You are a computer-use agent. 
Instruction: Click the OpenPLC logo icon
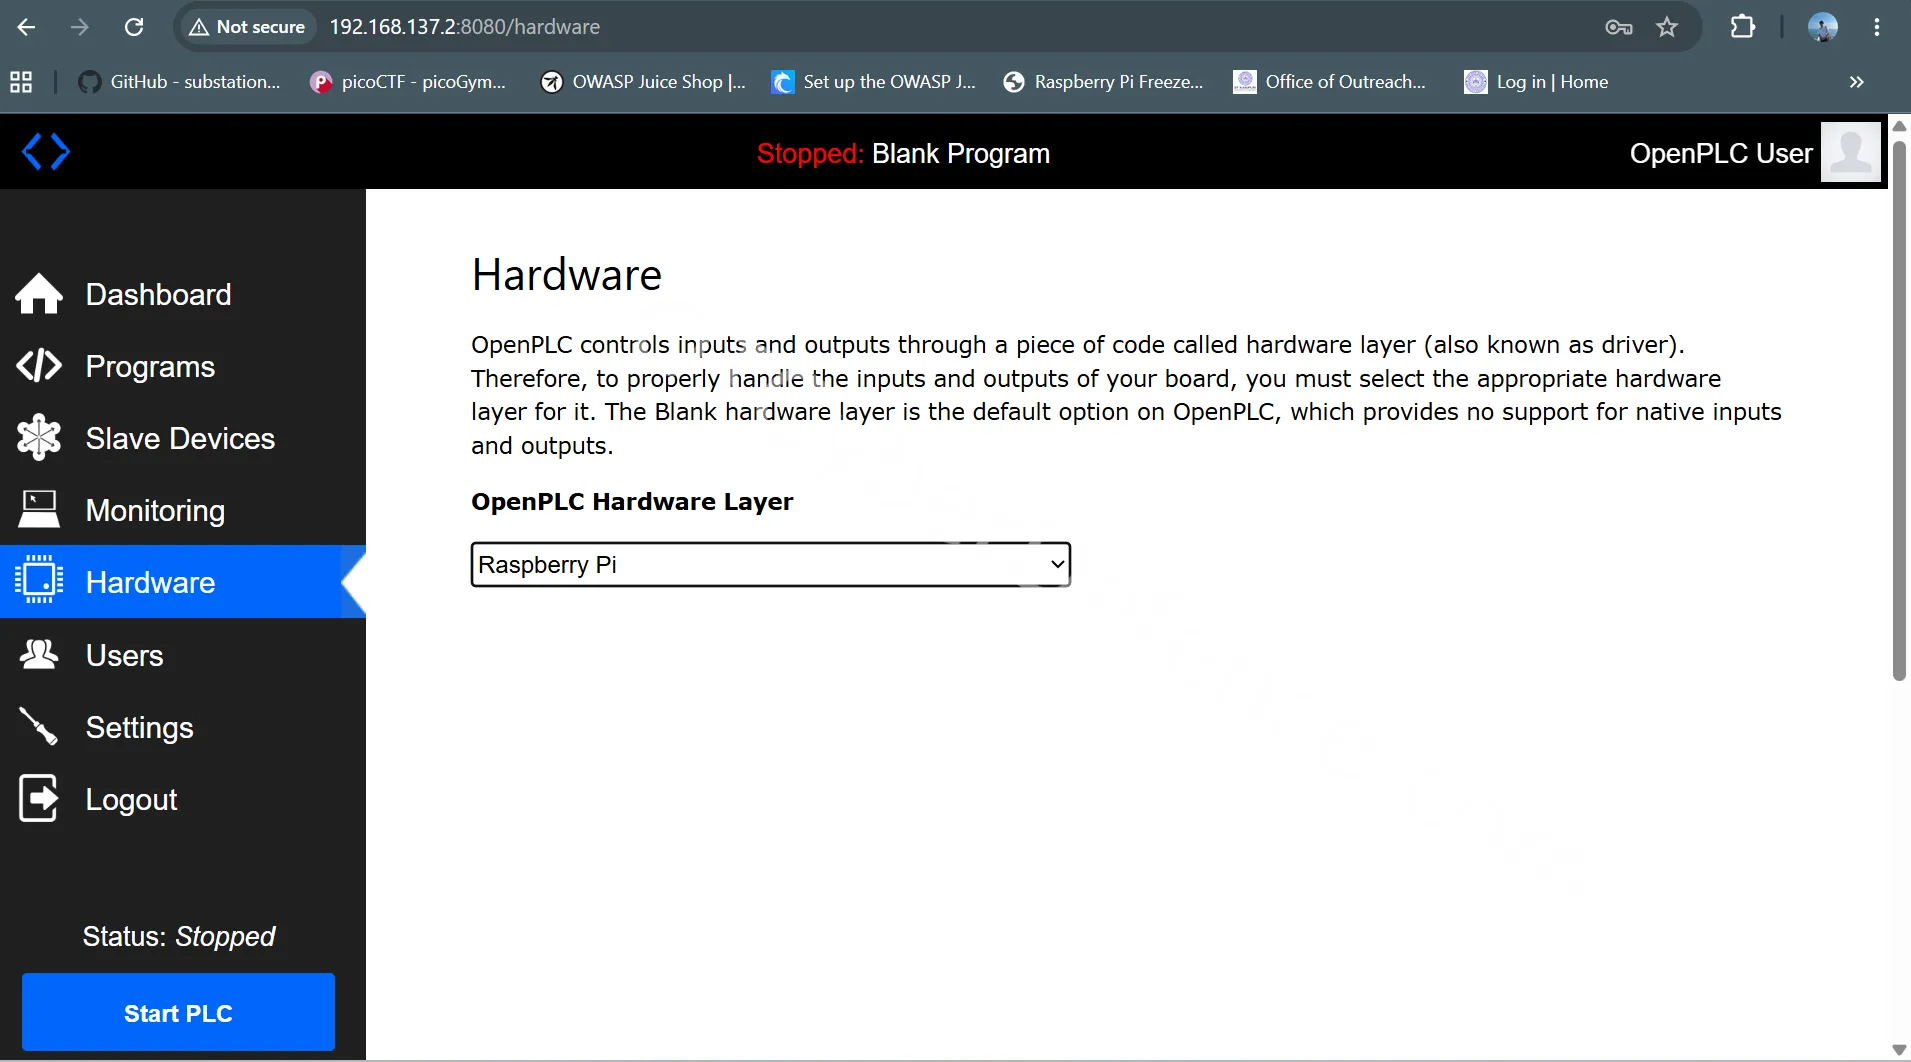(x=46, y=152)
